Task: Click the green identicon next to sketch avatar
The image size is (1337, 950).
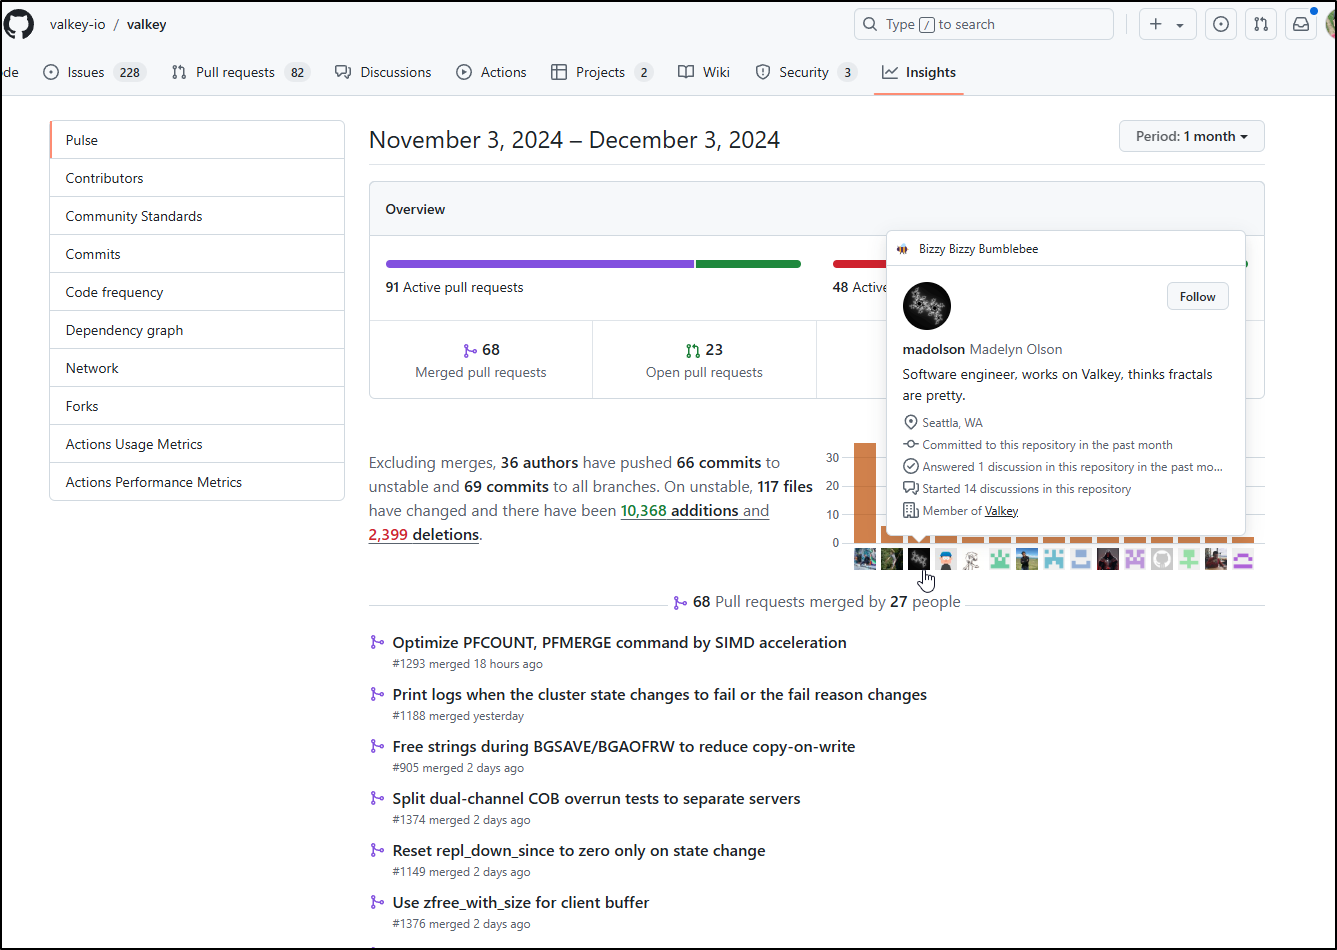Action: tap(1000, 559)
